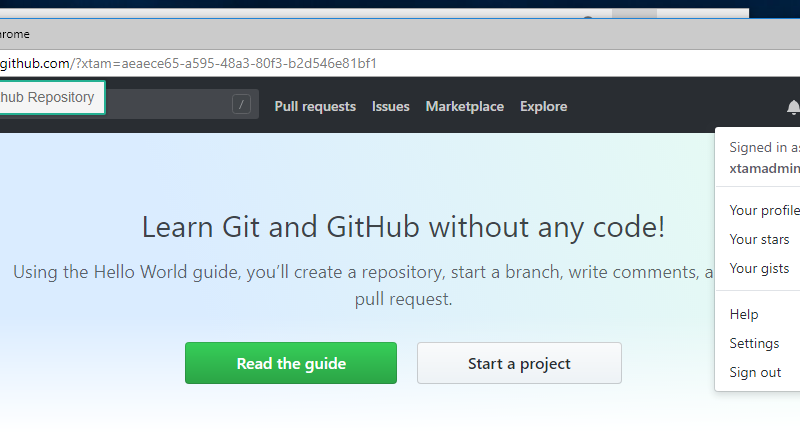Click the 'hub Repository' tooltip box
Viewport: 800px width, 438px height.
pos(50,97)
